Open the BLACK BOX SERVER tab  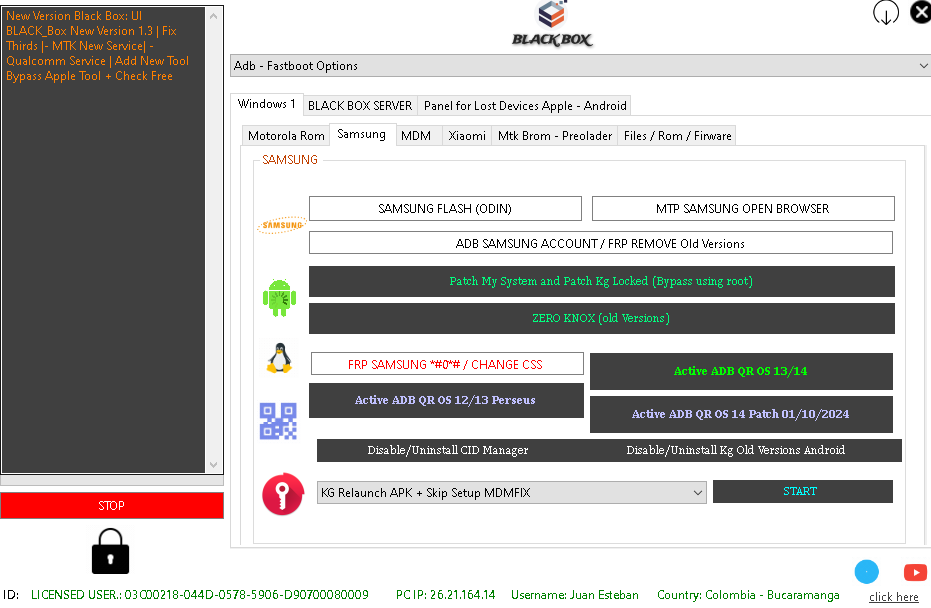(360, 106)
